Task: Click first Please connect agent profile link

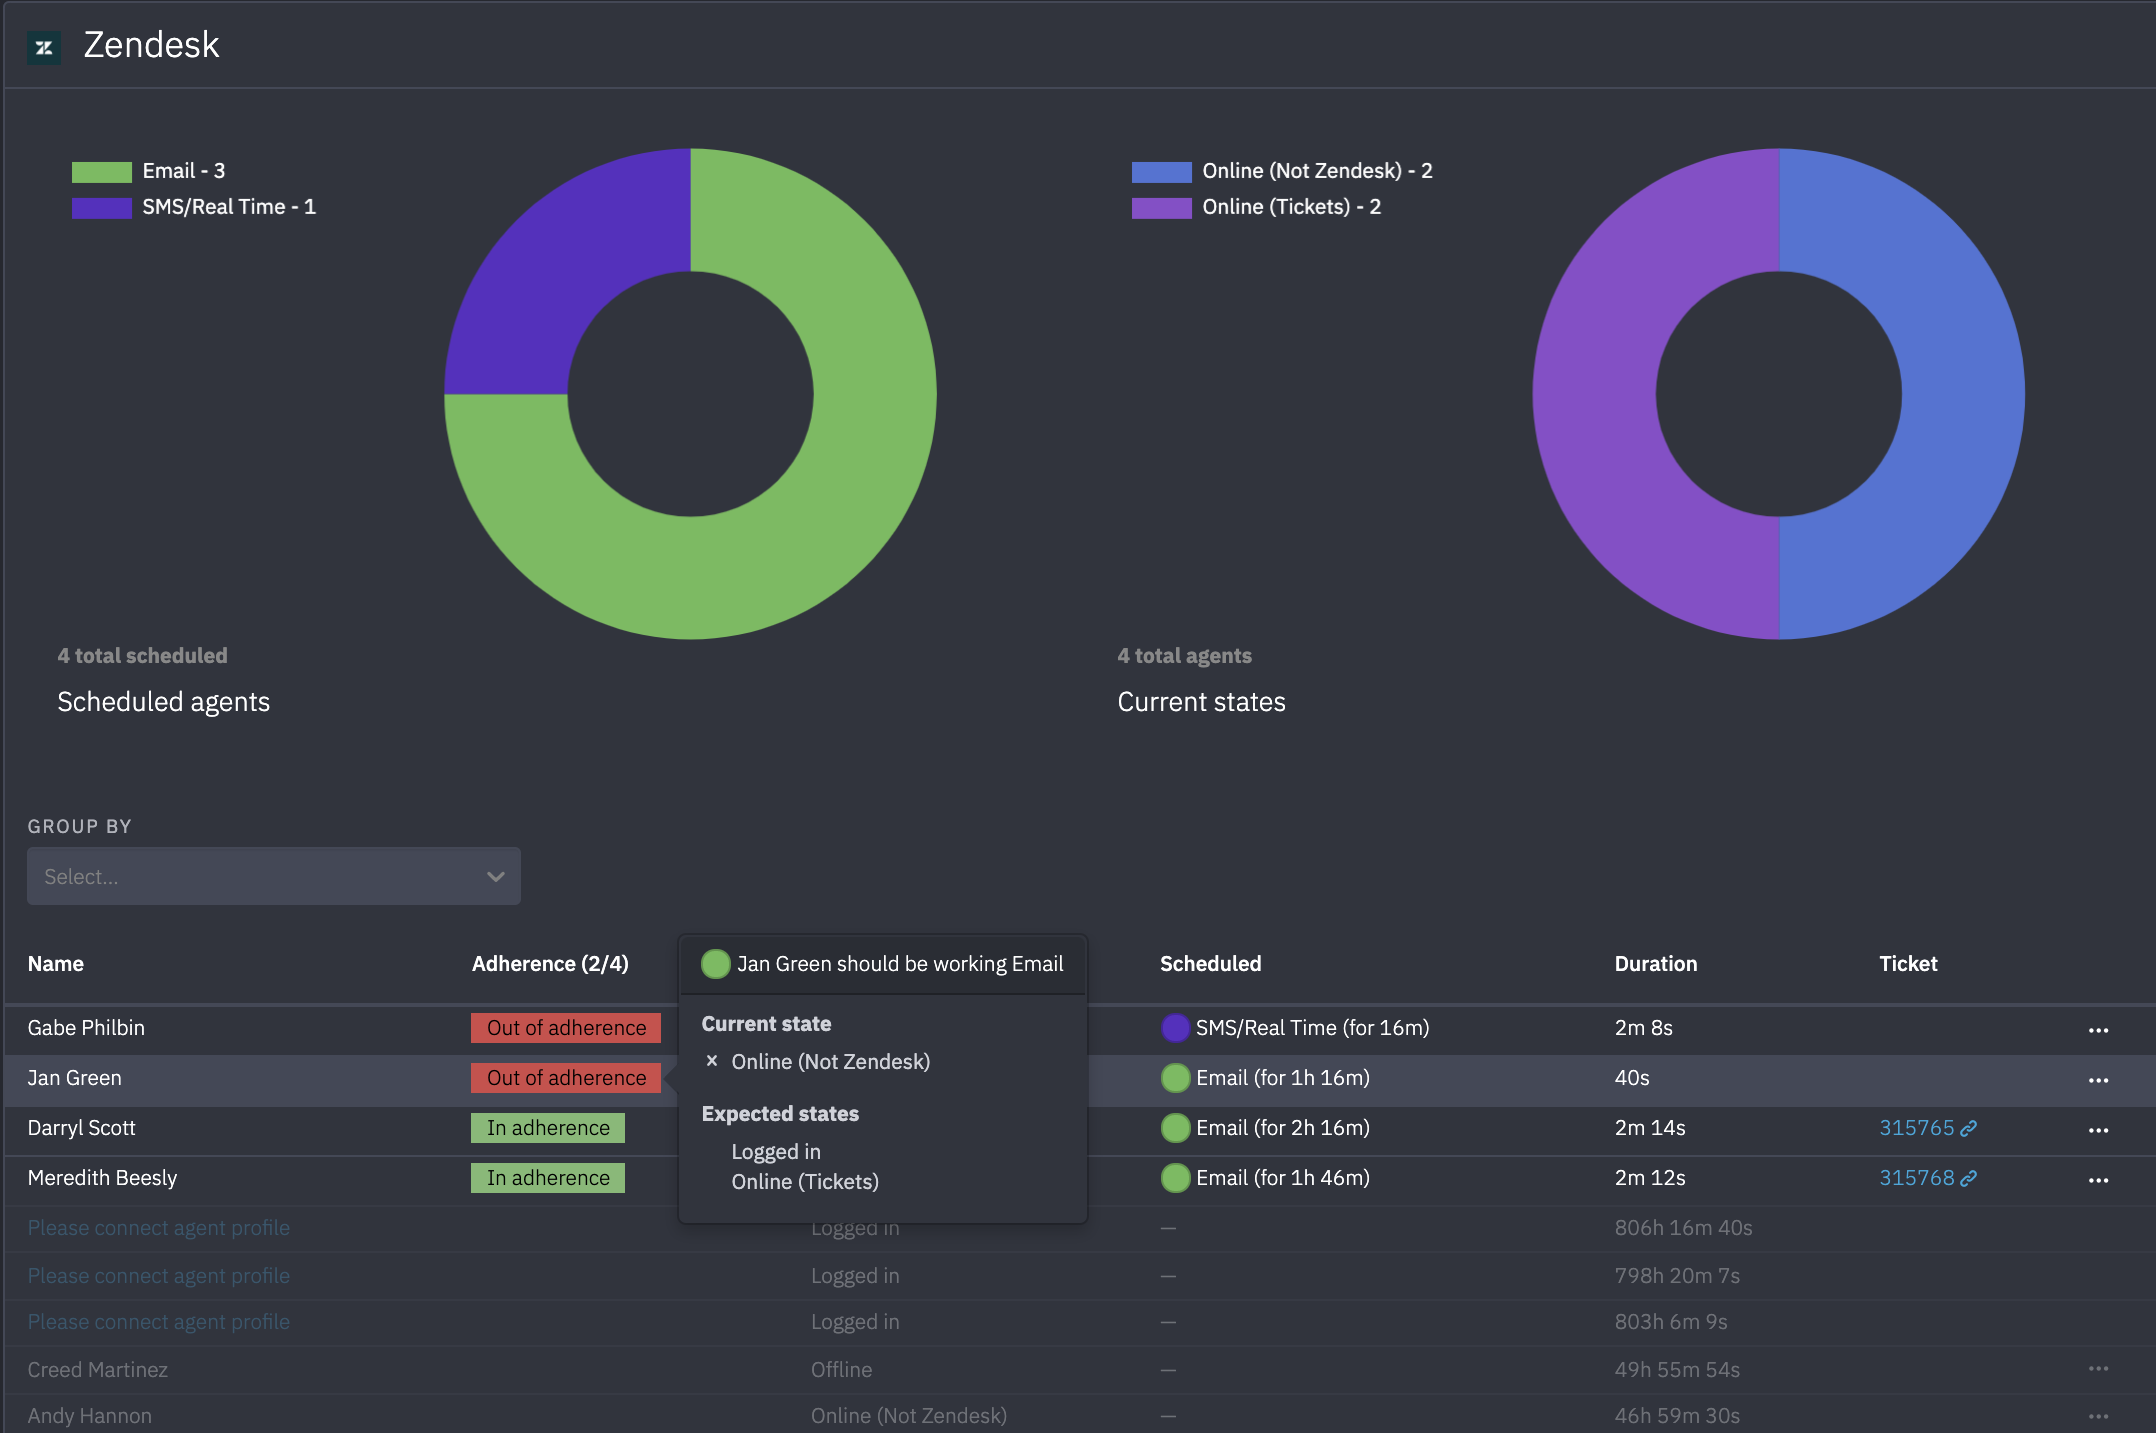Action: (159, 1228)
